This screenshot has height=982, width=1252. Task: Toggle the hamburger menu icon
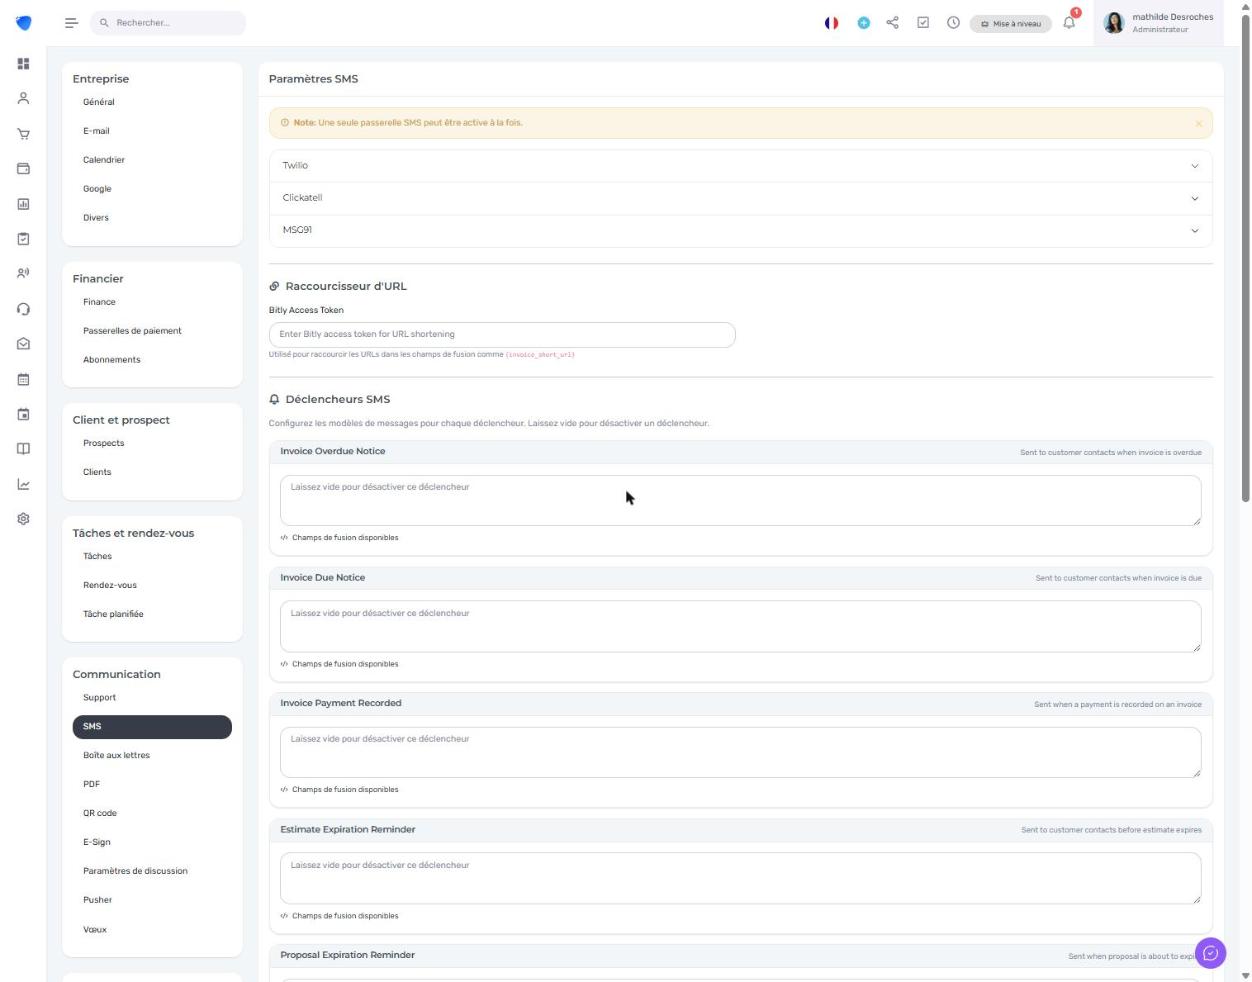pyautogui.click(x=71, y=23)
